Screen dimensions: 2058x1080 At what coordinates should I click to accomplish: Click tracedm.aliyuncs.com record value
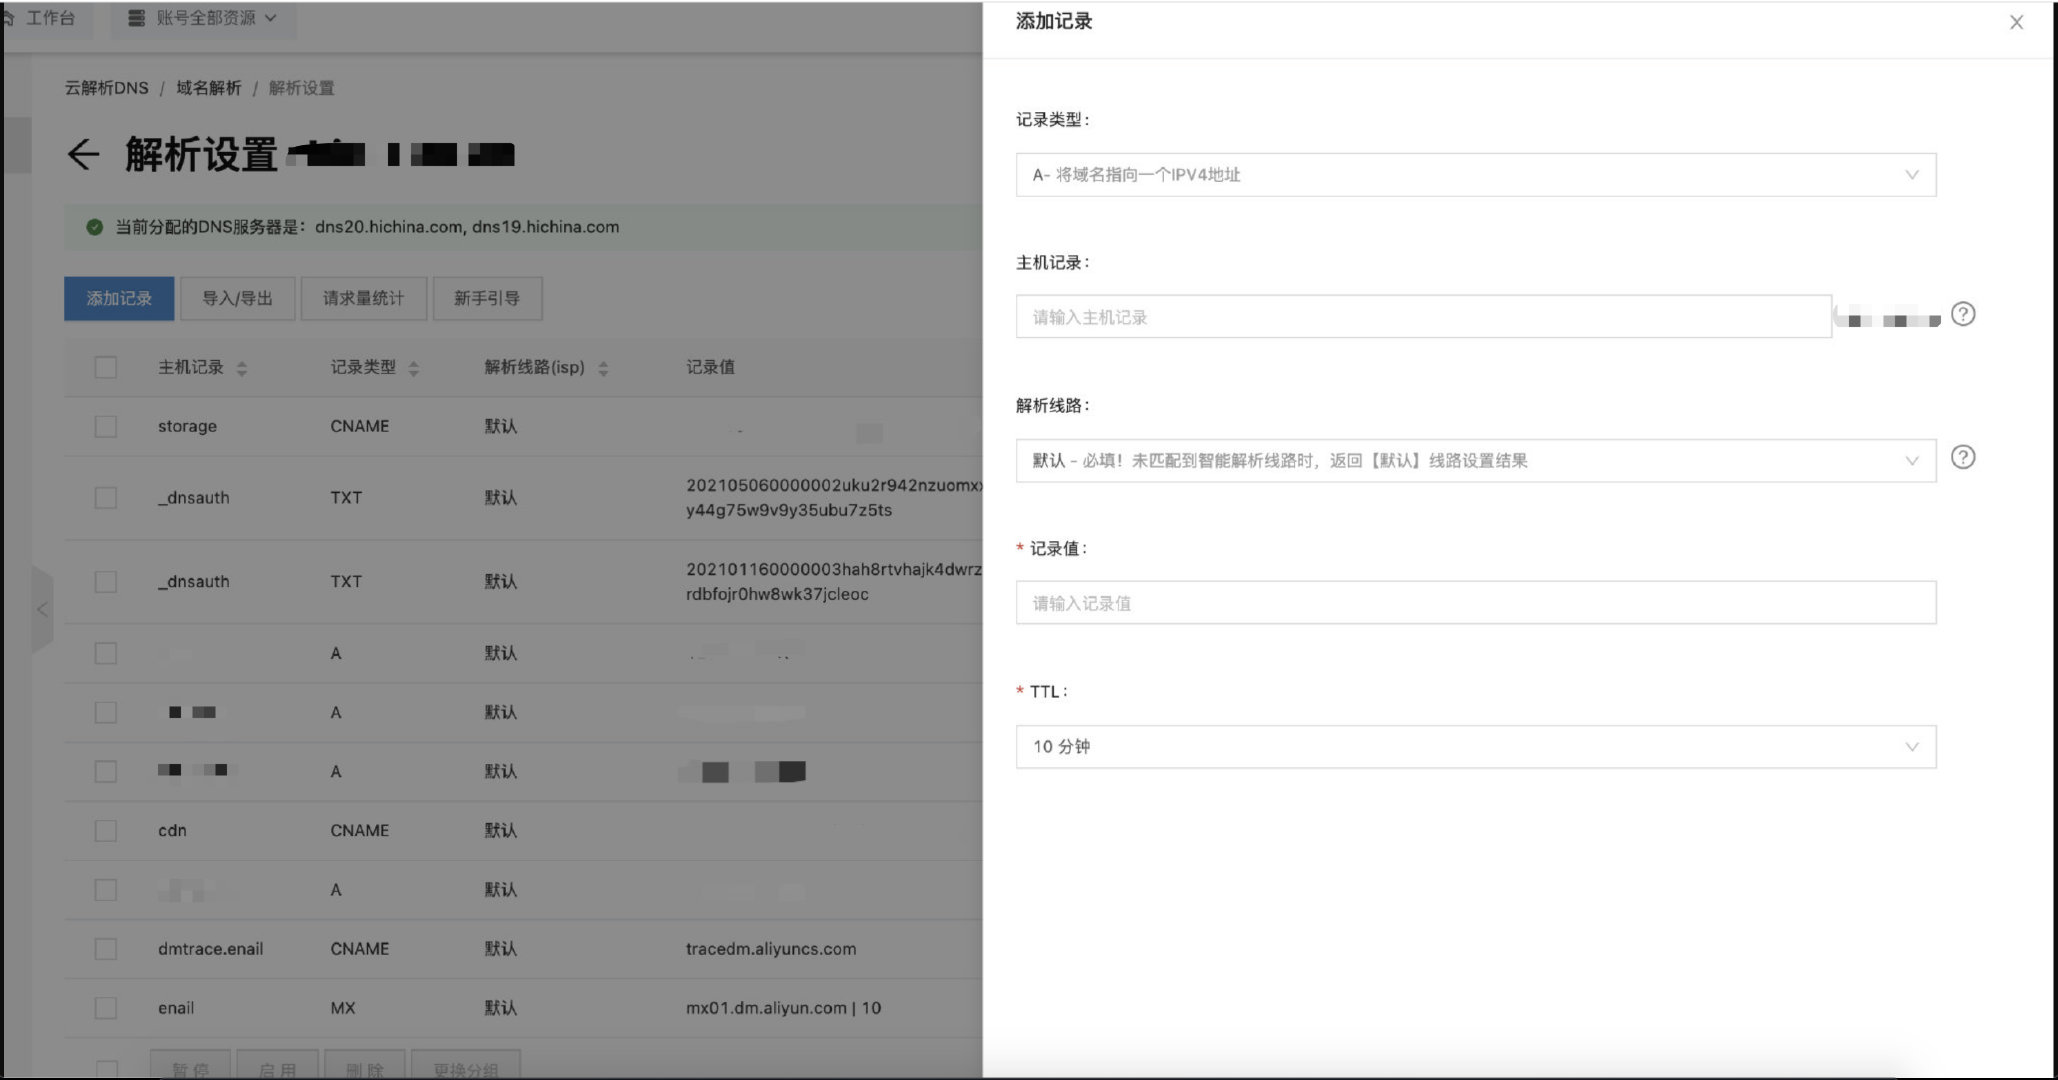771,948
